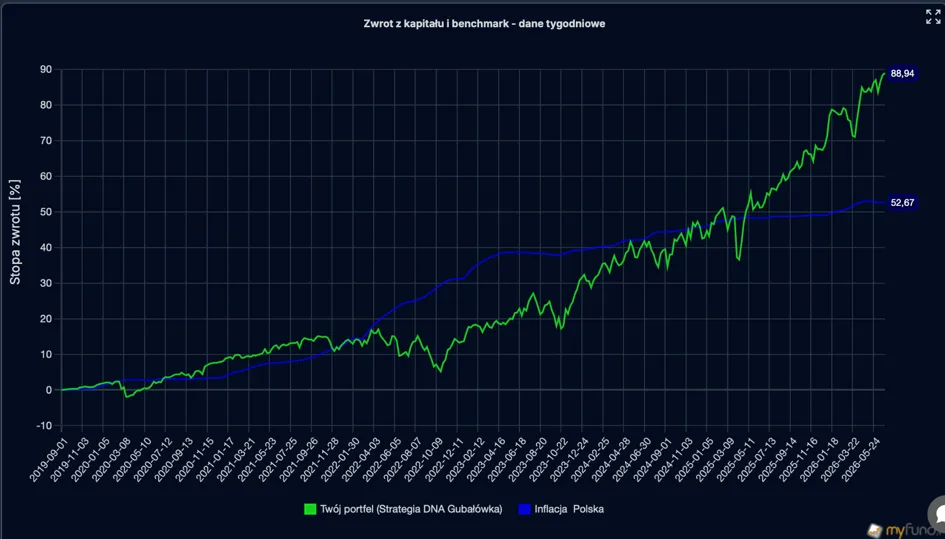
Task: Click the -10 y-axis tick label
Action: point(44,426)
